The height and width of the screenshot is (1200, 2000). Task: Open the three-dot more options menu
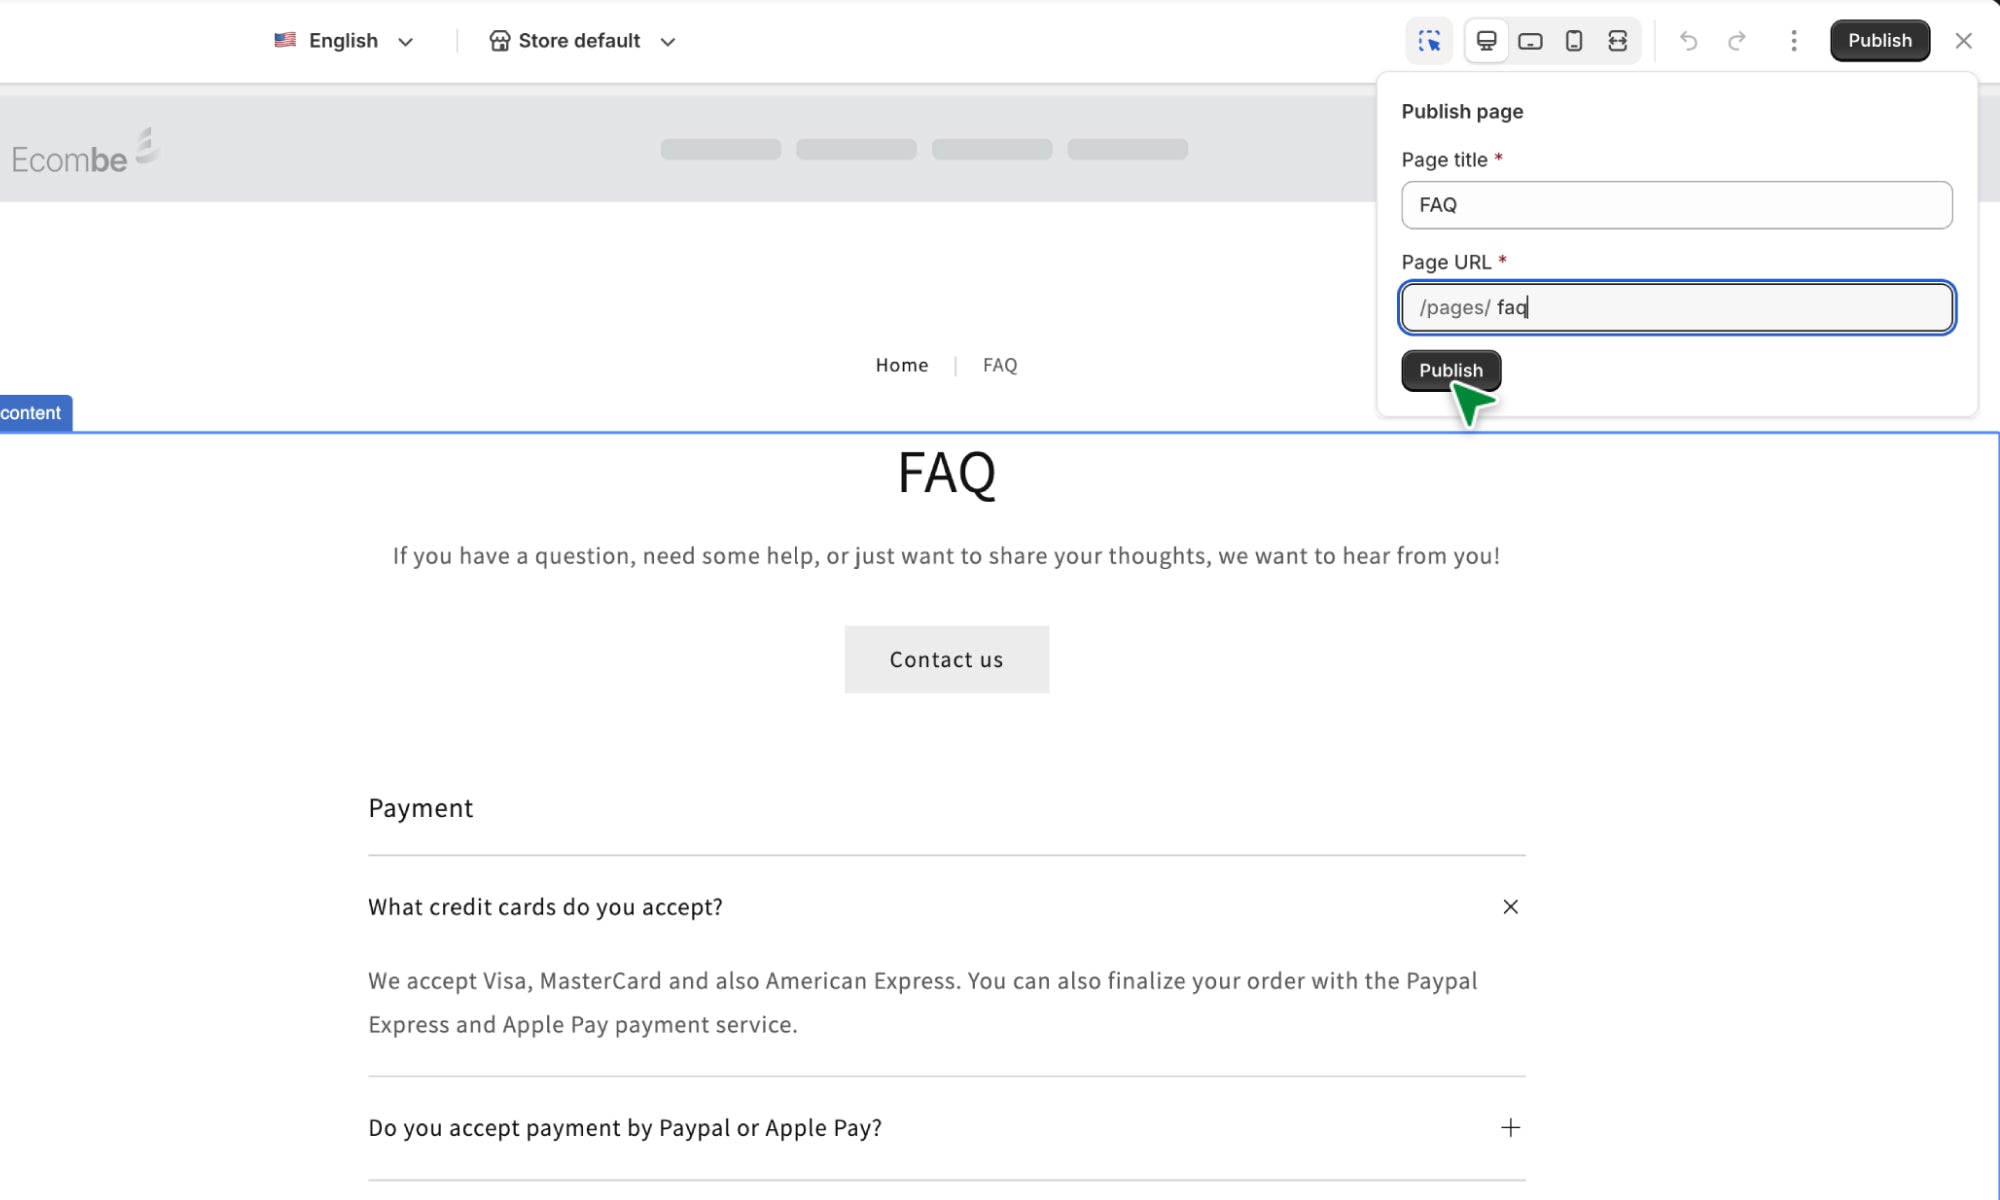click(1794, 41)
